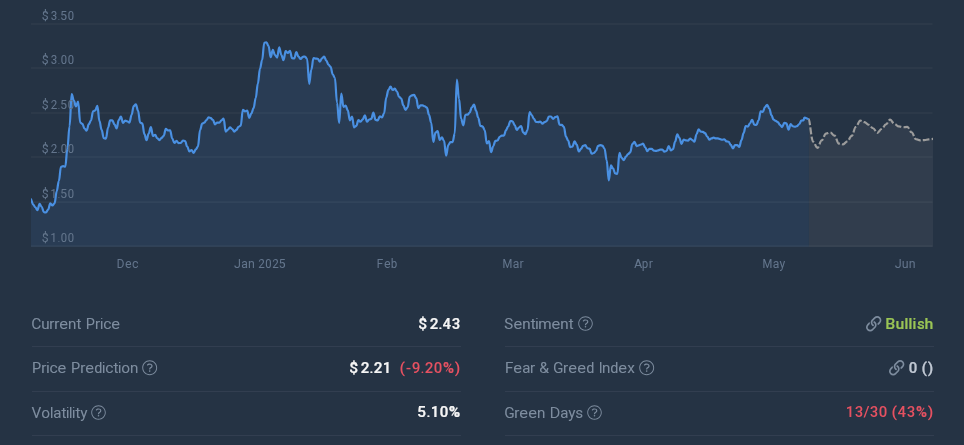Click the info icon beside Price Prediction

pyautogui.click(x=150, y=368)
